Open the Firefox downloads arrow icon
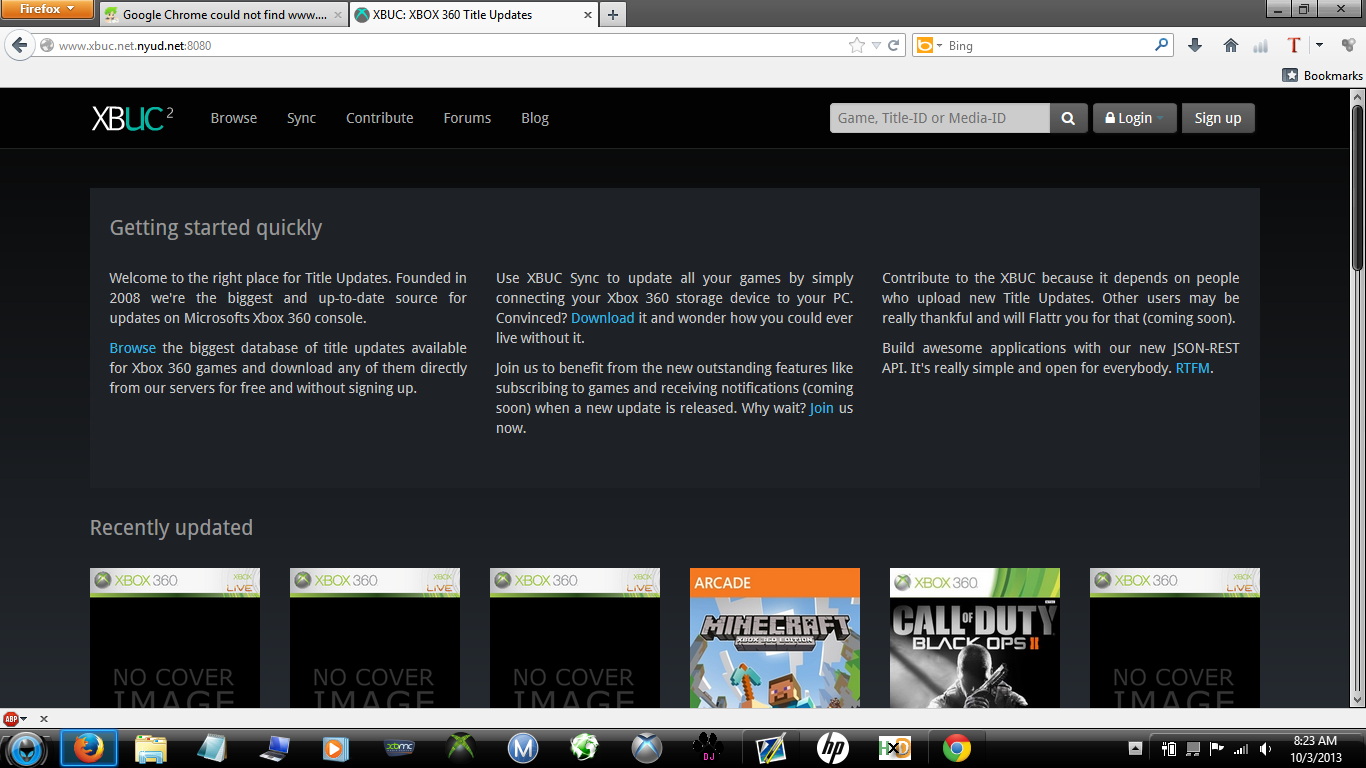 [x=1194, y=45]
